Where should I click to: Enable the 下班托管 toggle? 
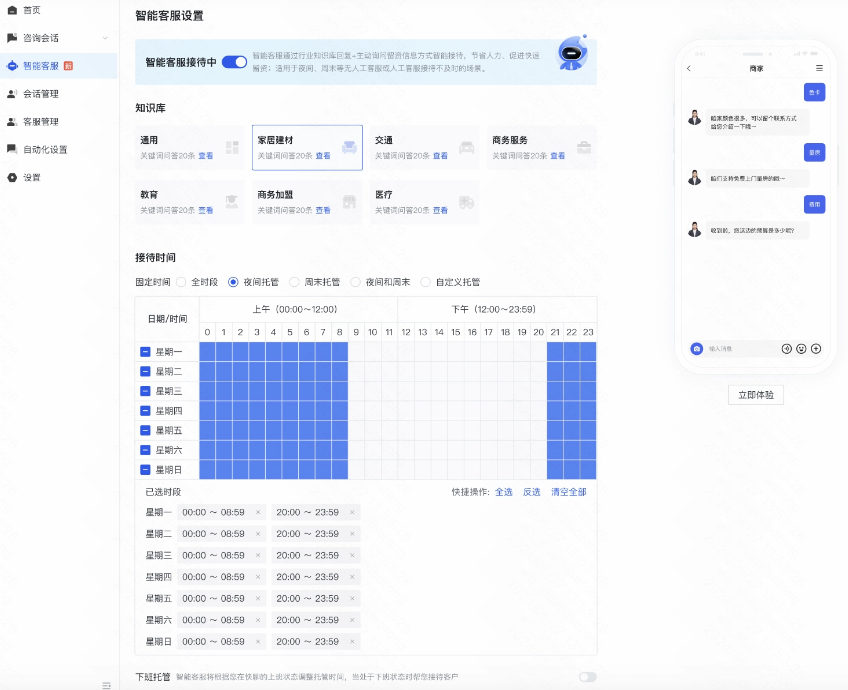[587, 677]
